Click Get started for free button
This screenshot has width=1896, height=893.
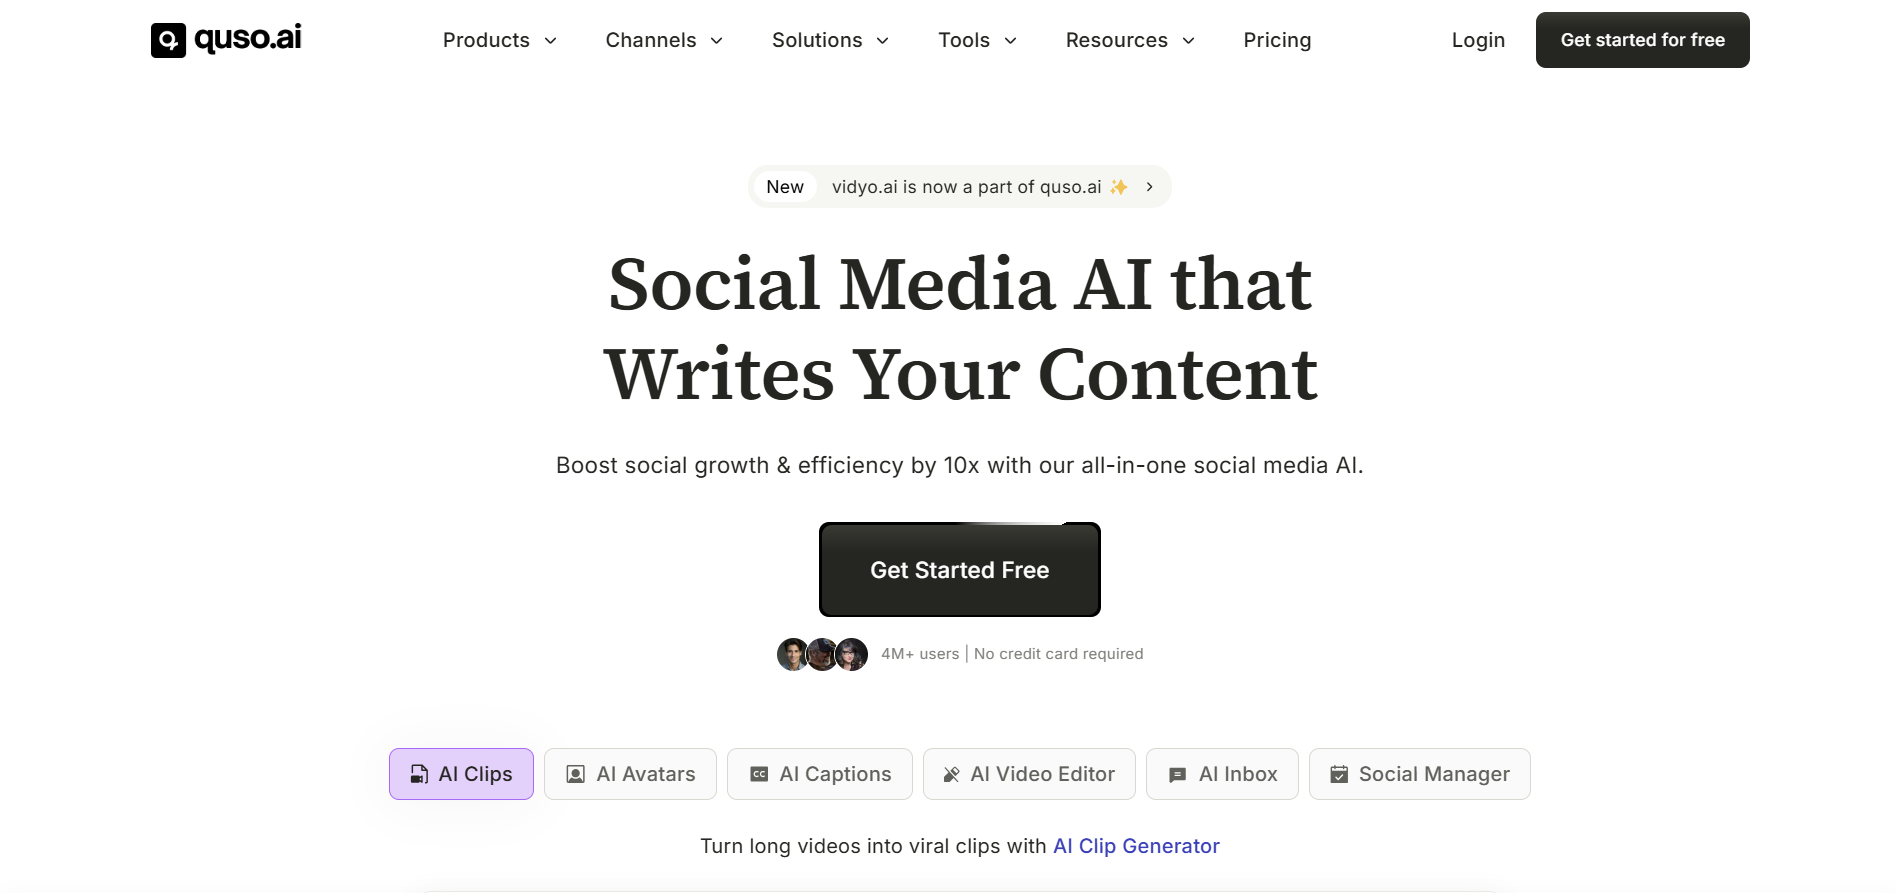(1643, 40)
